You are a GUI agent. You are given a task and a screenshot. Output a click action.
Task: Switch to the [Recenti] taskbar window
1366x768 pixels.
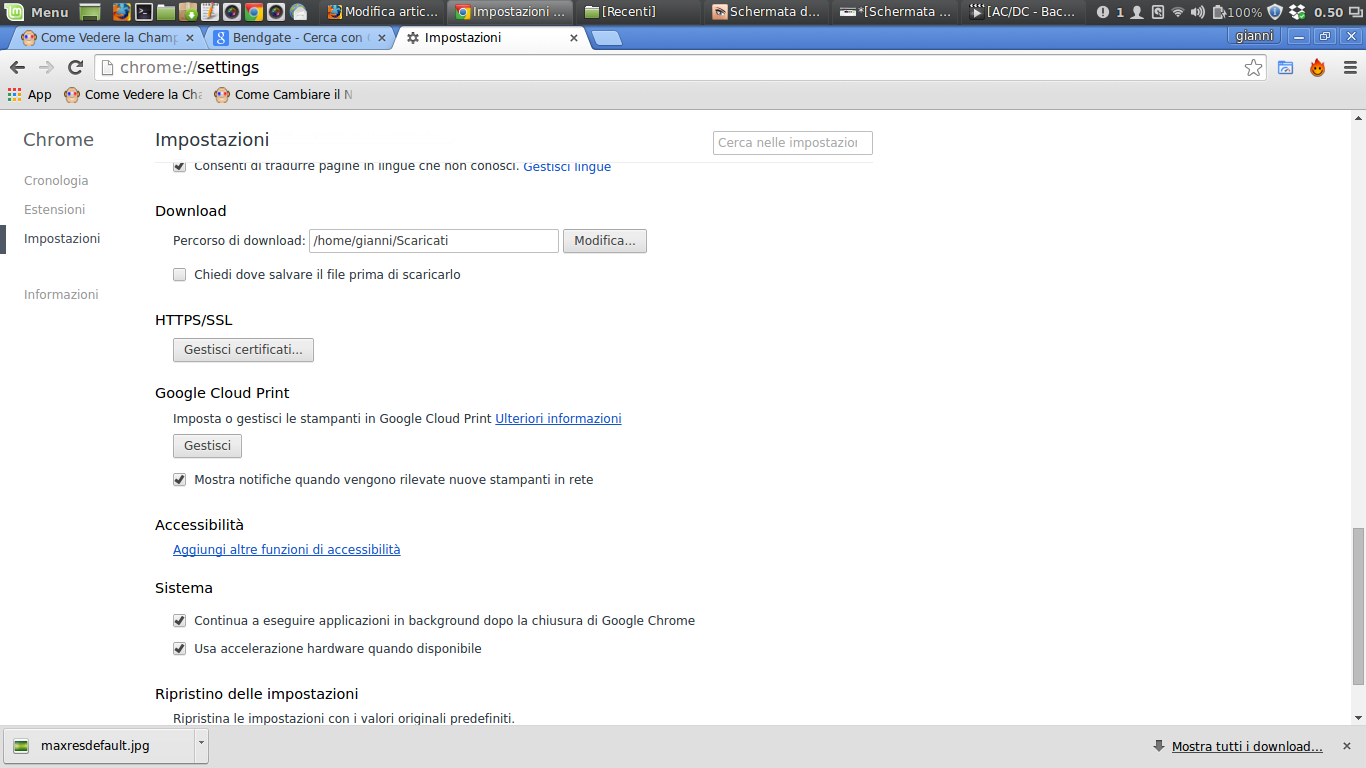pyautogui.click(x=640, y=12)
